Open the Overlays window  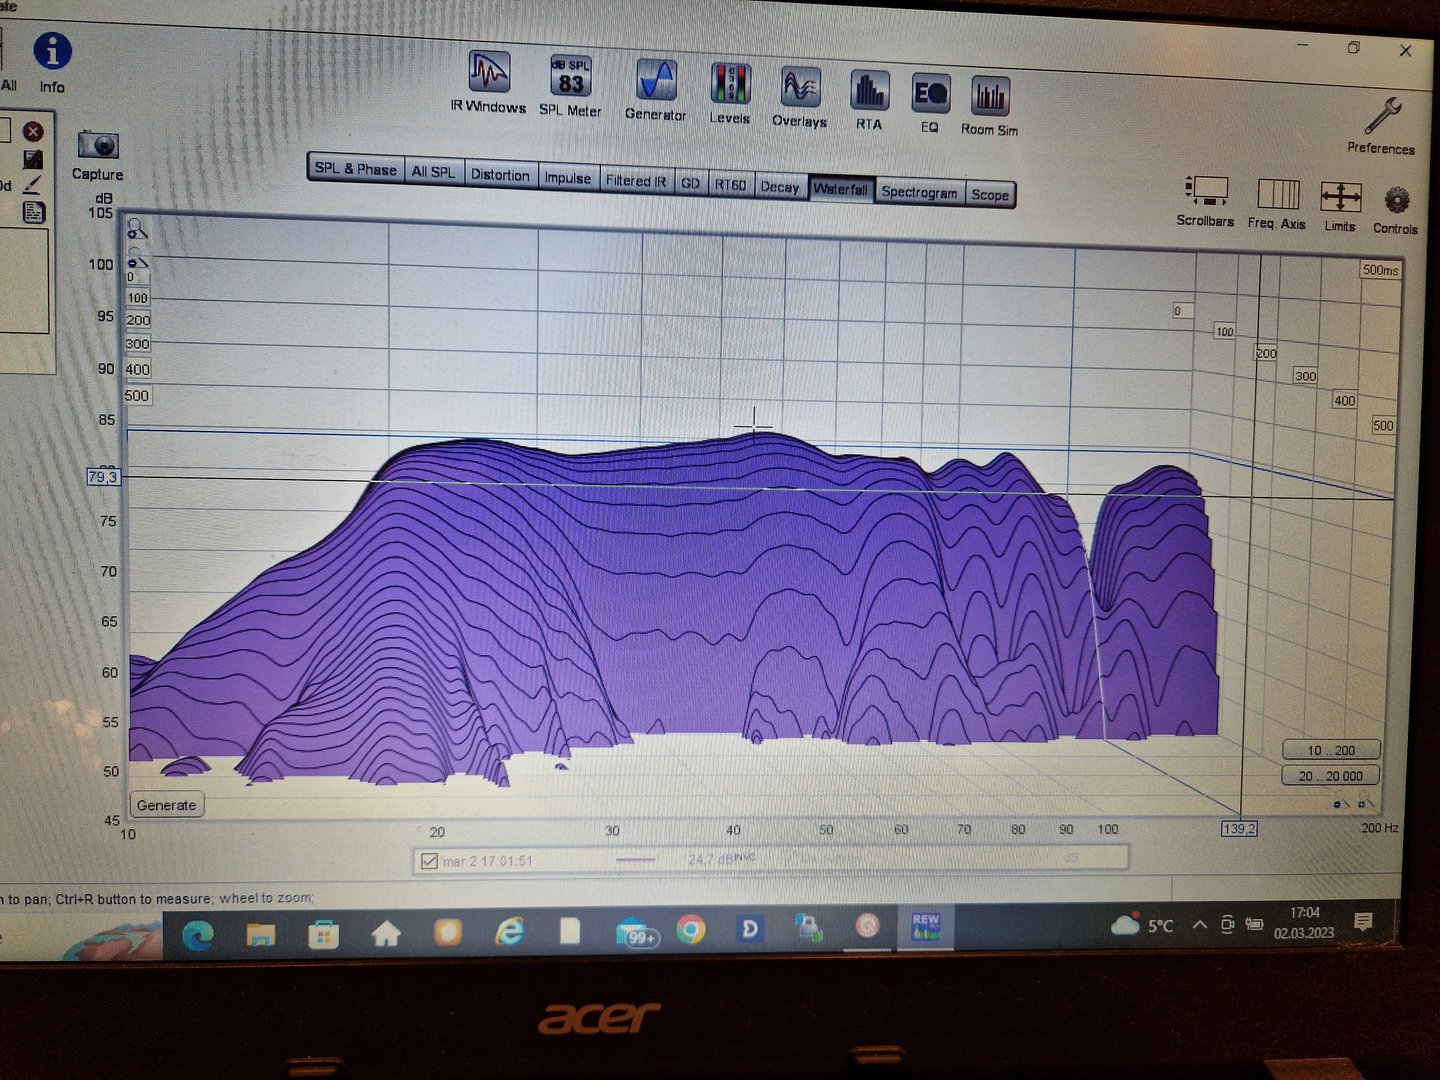(x=800, y=98)
